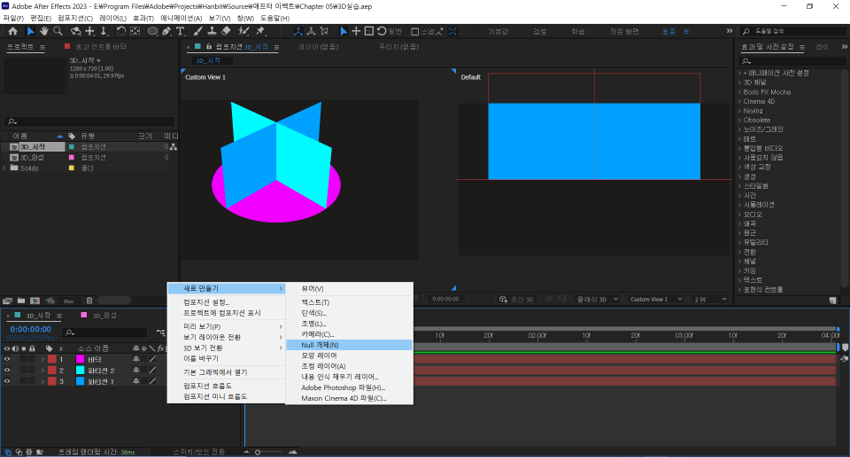Click 컴포지션 설정... in context menu
The image size is (850, 457).
click(x=226, y=302)
